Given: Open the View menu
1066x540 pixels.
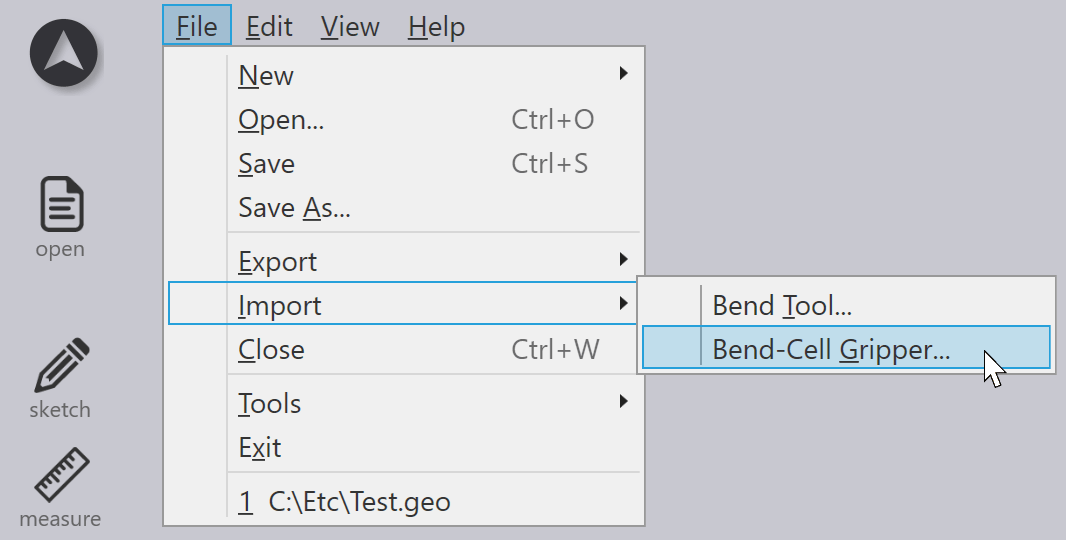Looking at the screenshot, I should point(350,26).
